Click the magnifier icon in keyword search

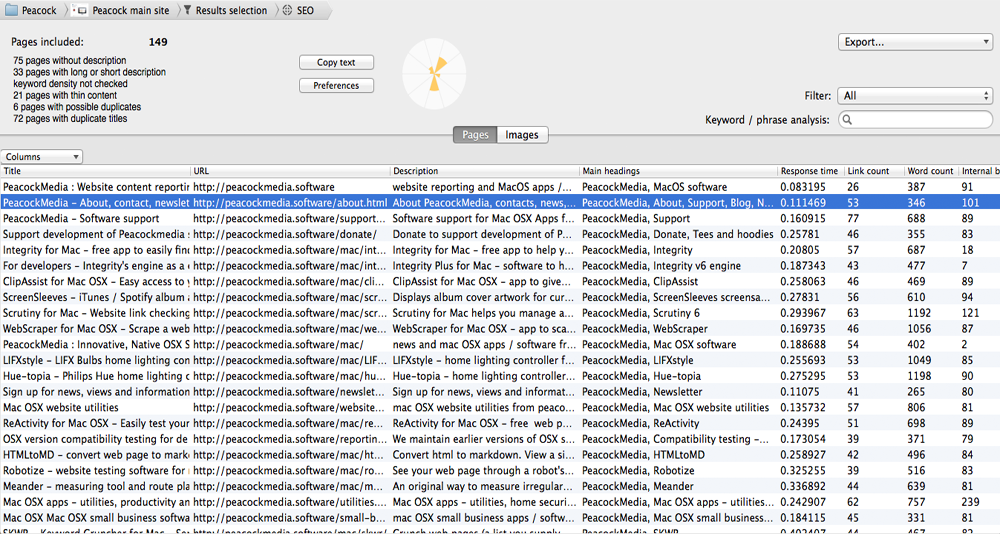tap(848, 120)
